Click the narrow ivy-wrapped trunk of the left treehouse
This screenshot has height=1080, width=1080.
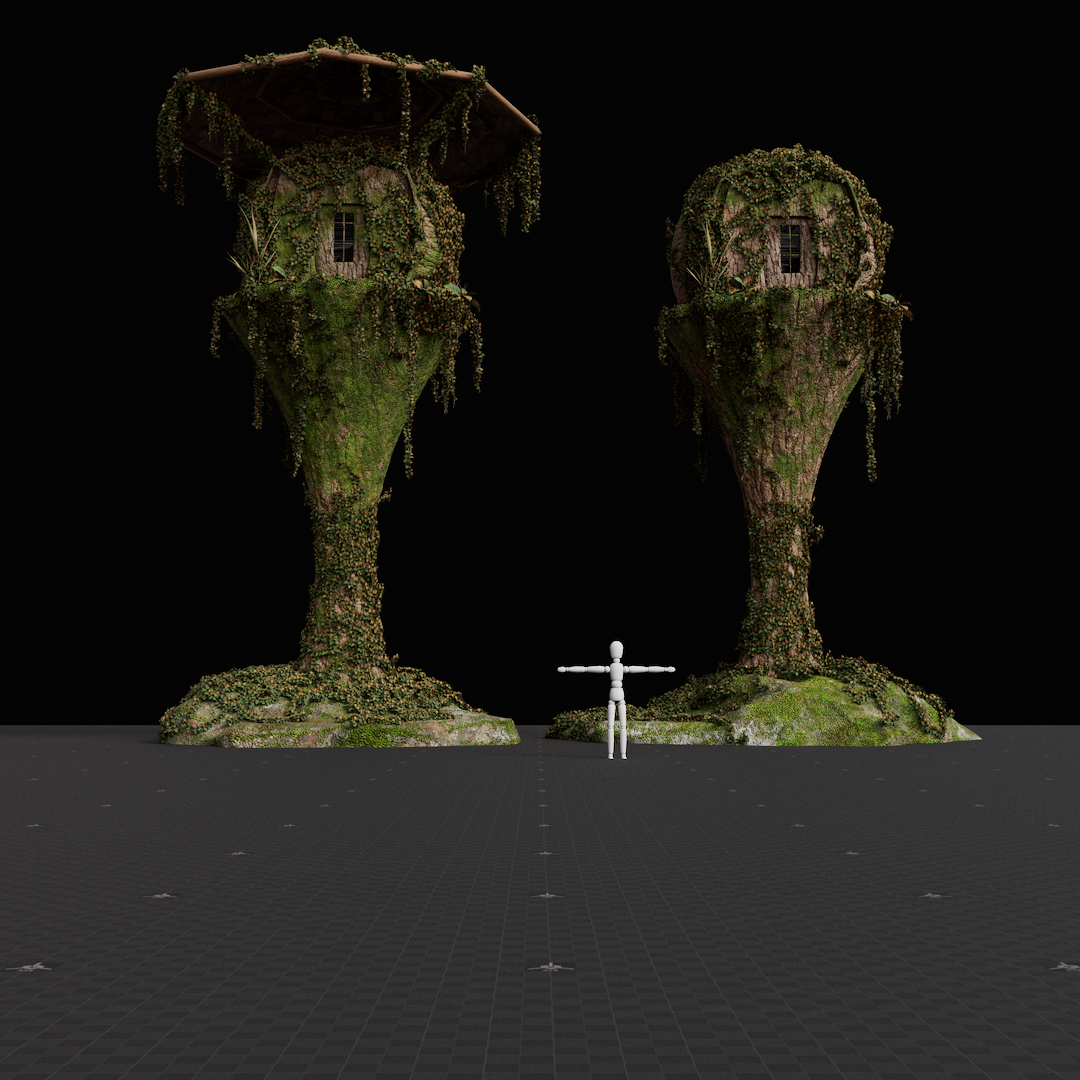coord(345,580)
